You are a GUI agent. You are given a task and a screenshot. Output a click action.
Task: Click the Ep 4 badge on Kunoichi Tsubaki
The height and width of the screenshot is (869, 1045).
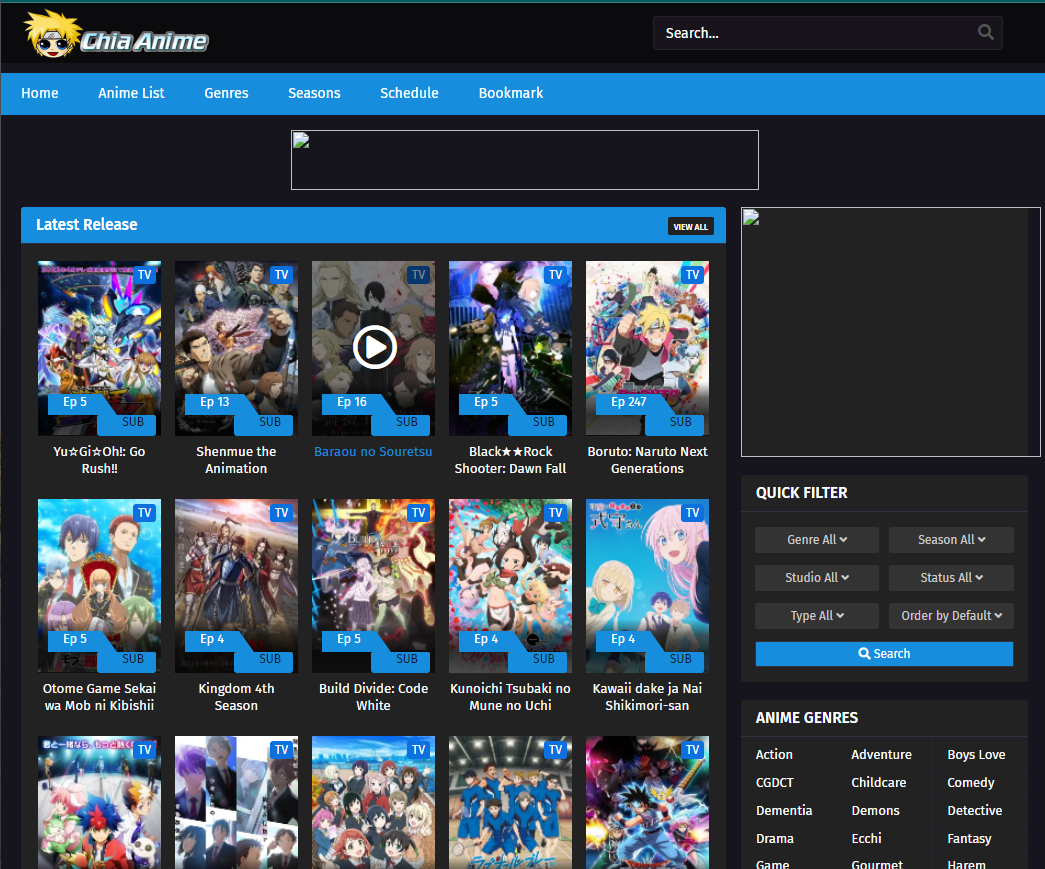[x=486, y=639]
